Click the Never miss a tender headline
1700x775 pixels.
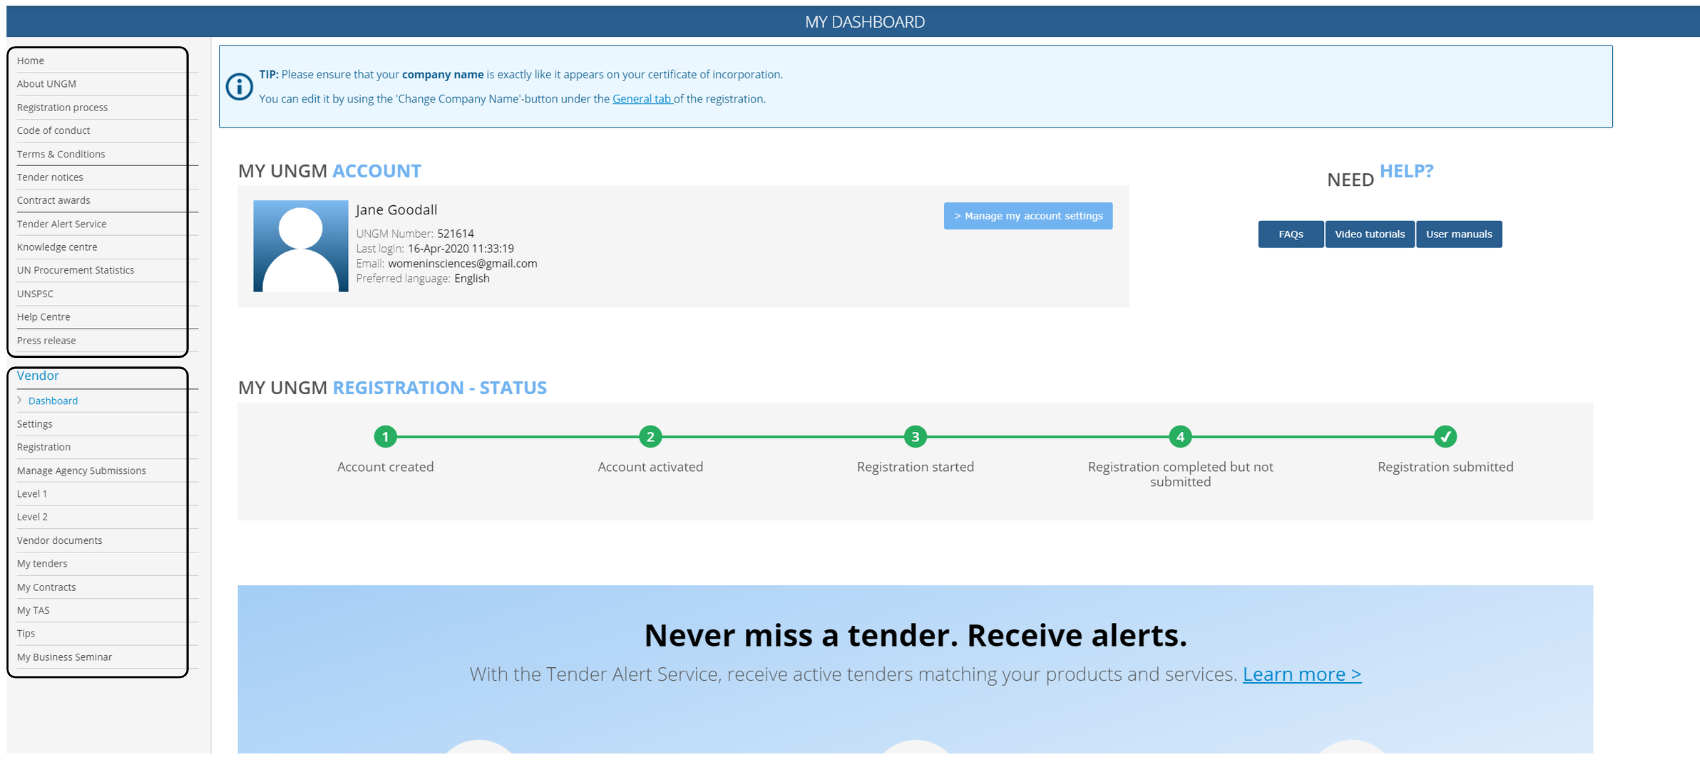pos(915,635)
